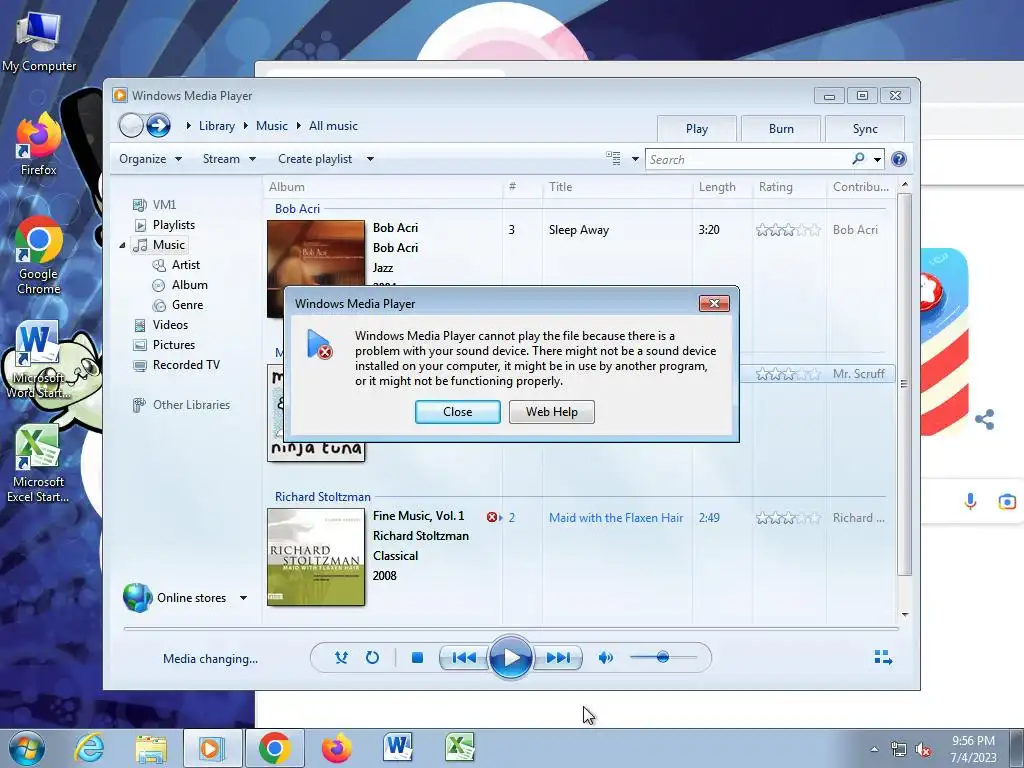This screenshot has width=1024, height=768.
Task: Click Music in breadcrumb
Action: [x=272, y=126]
